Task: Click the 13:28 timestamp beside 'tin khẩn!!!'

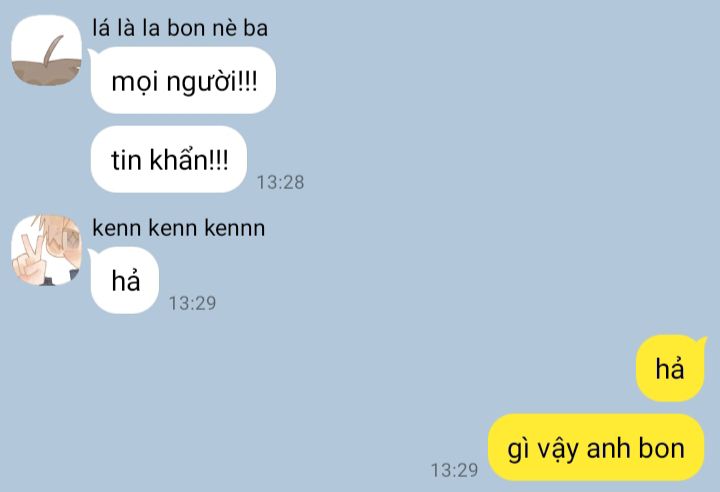Action: coord(280,182)
